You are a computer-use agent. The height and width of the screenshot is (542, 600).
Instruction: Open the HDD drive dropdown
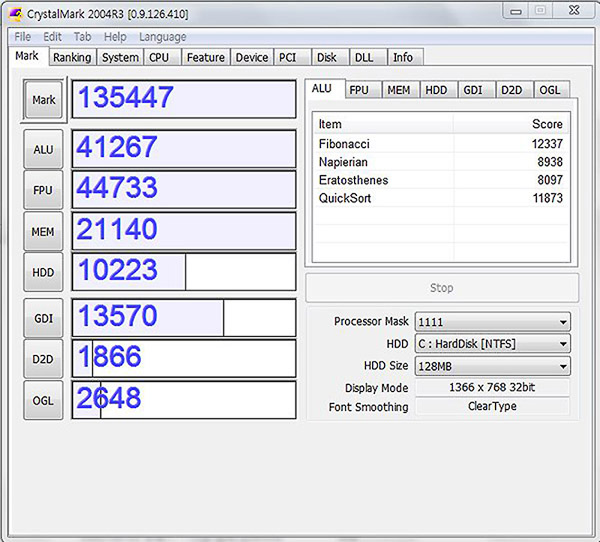[493, 344]
